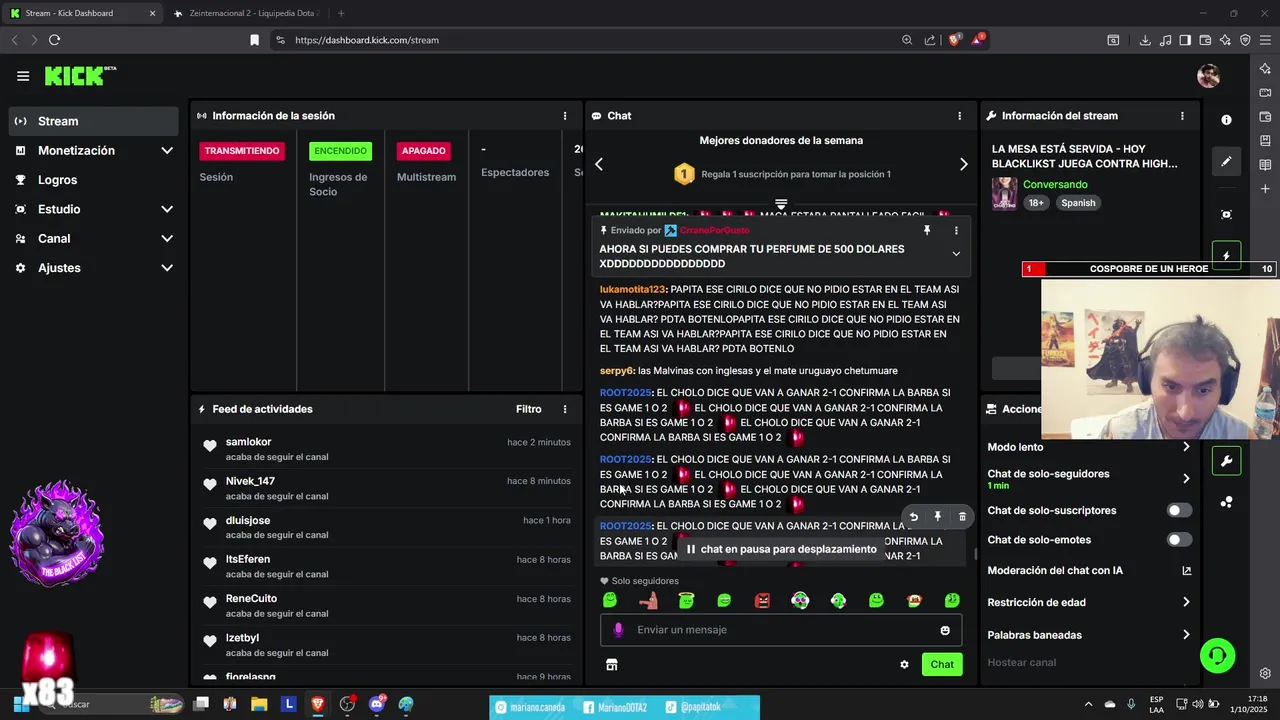Click the purple microphone icon in message box

618,630
